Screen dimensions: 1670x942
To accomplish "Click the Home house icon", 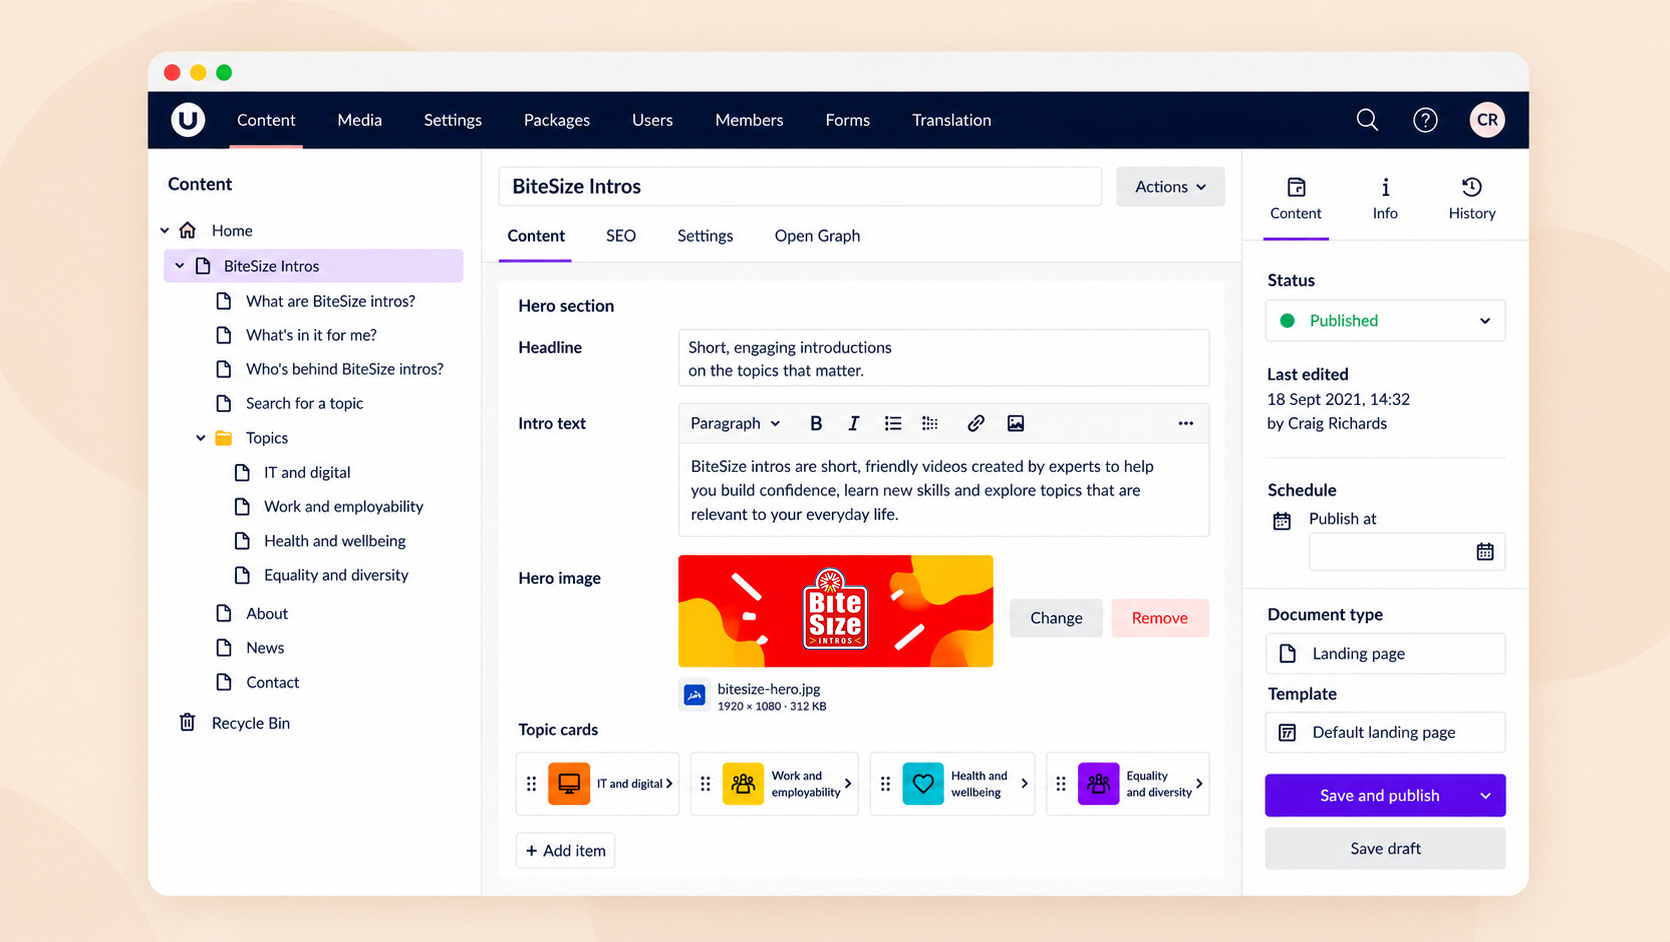I will click(187, 230).
